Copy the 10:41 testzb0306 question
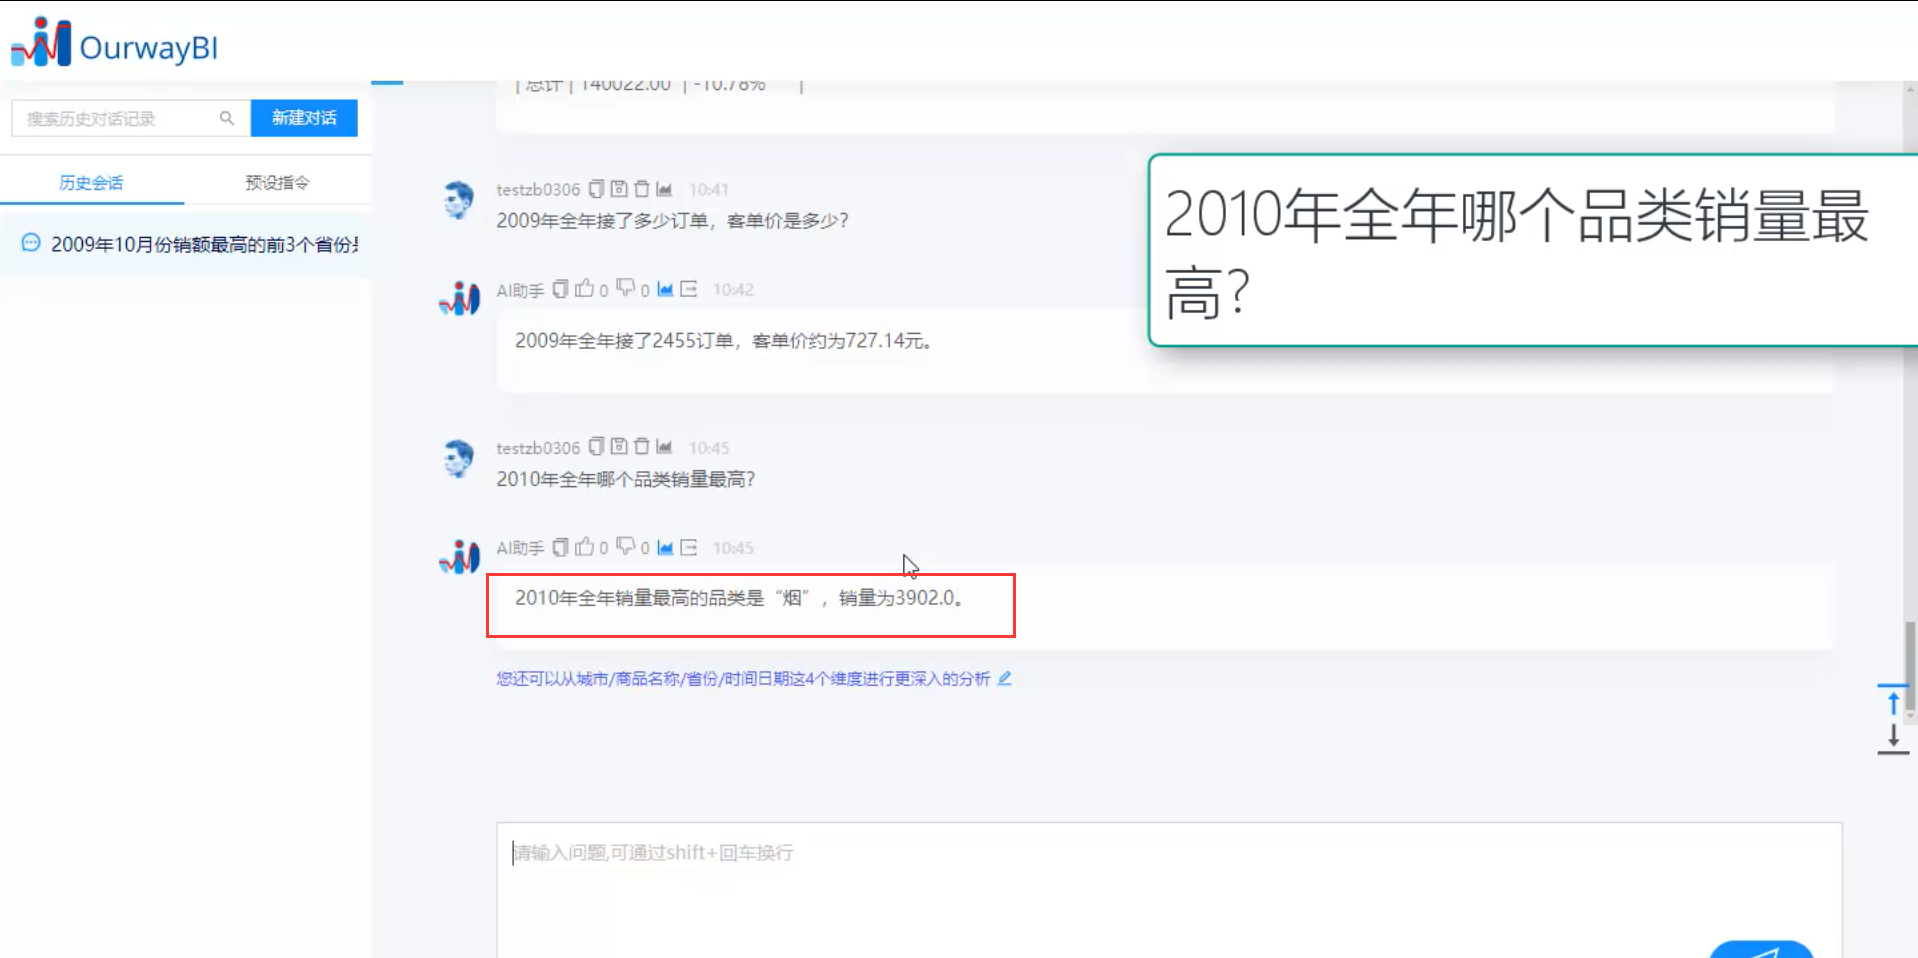1918x958 pixels. tap(596, 189)
